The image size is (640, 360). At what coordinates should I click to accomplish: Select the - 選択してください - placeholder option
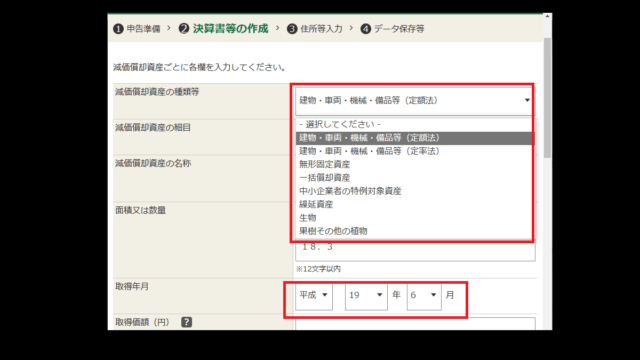click(x=414, y=124)
